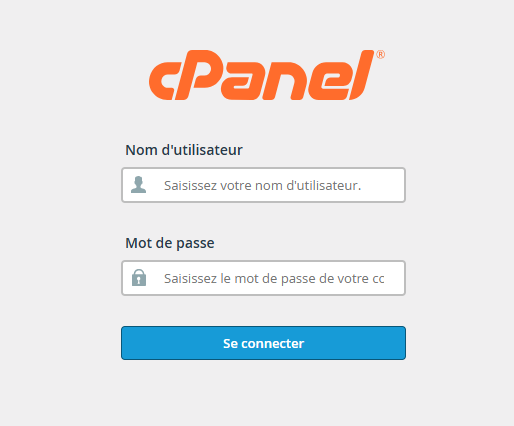Select the 'Mot de passe' label
Image resolution: width=514 pixels, height=426 pixels.
pyautogui.click(x=170, y=243)
